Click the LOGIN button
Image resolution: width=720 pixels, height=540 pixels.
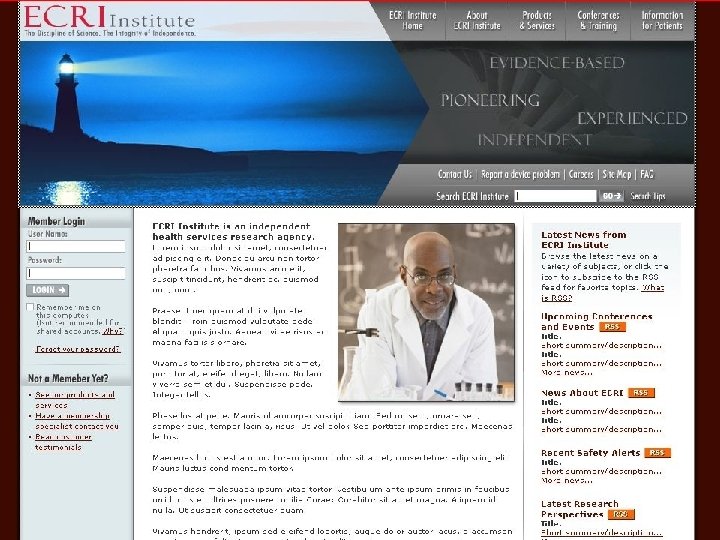pyautogui.click(x=48, y=290)
